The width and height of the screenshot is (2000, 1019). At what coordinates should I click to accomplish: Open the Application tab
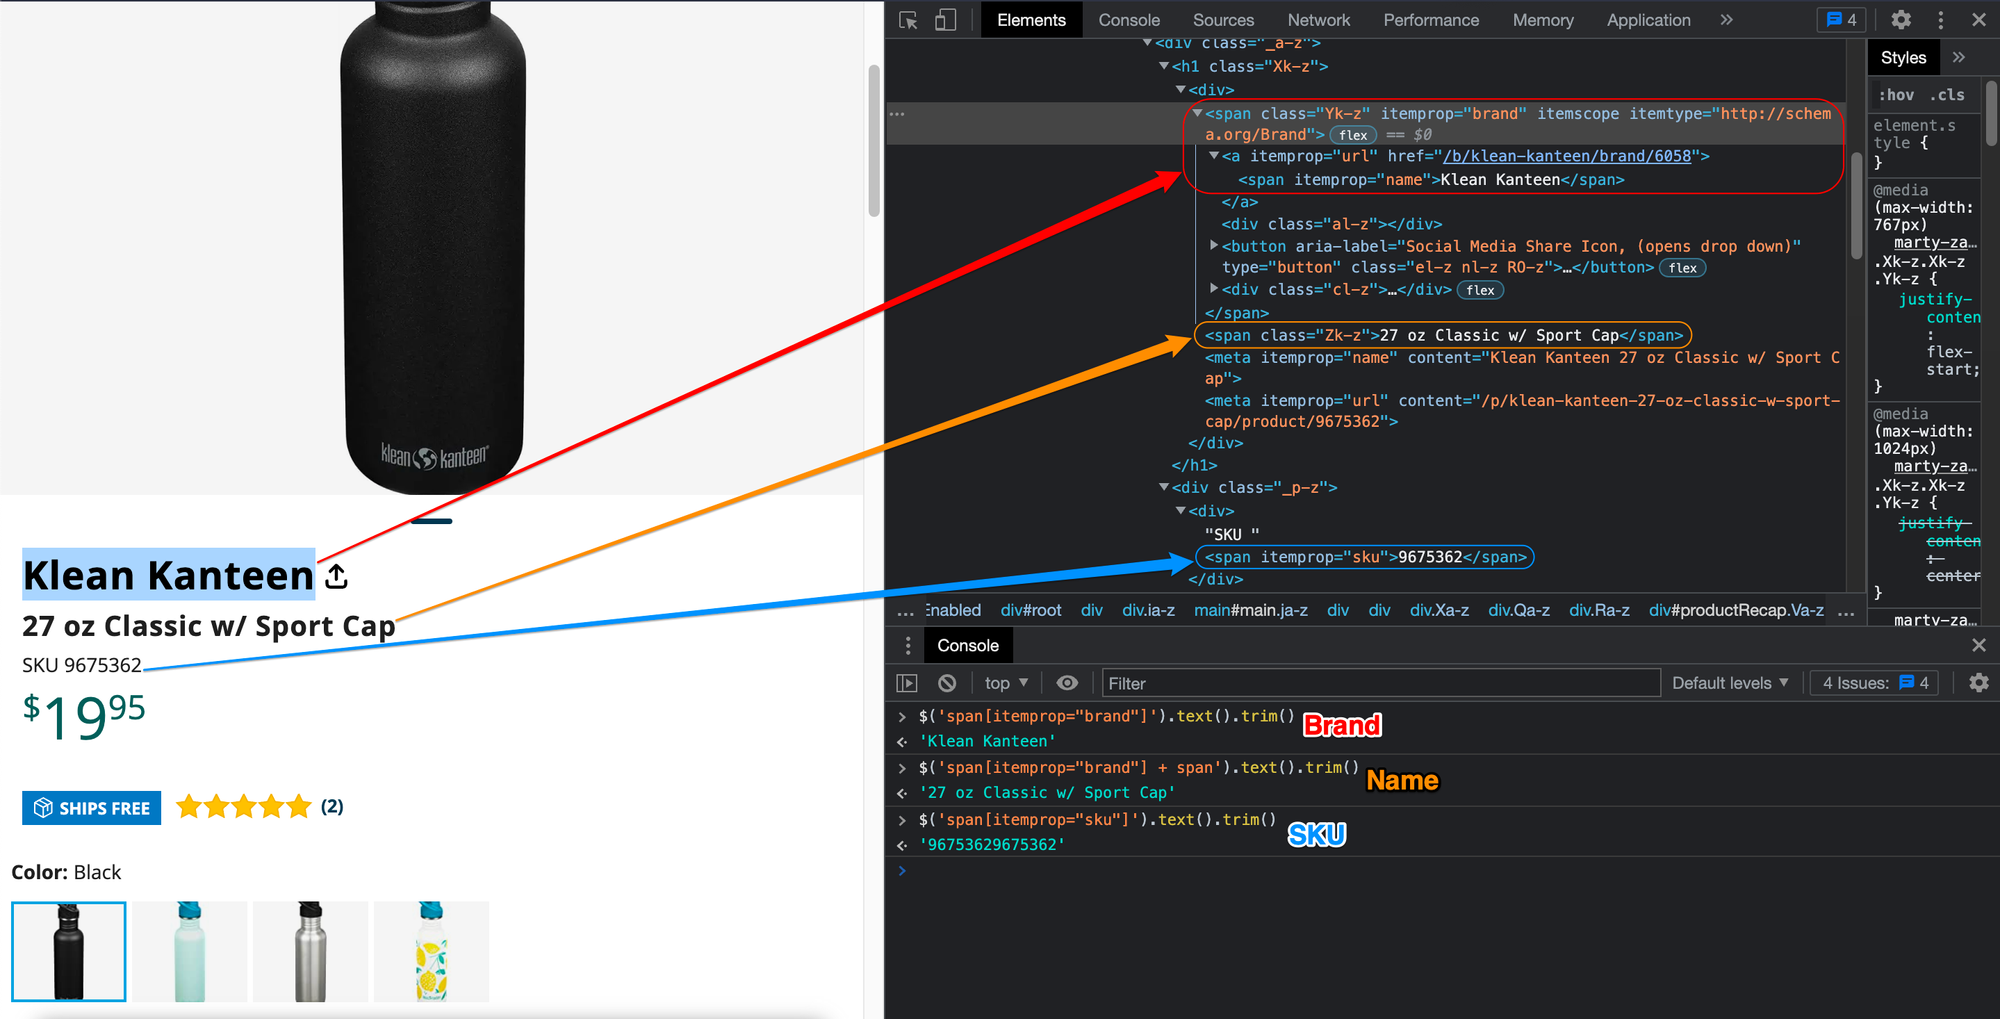1649,20
